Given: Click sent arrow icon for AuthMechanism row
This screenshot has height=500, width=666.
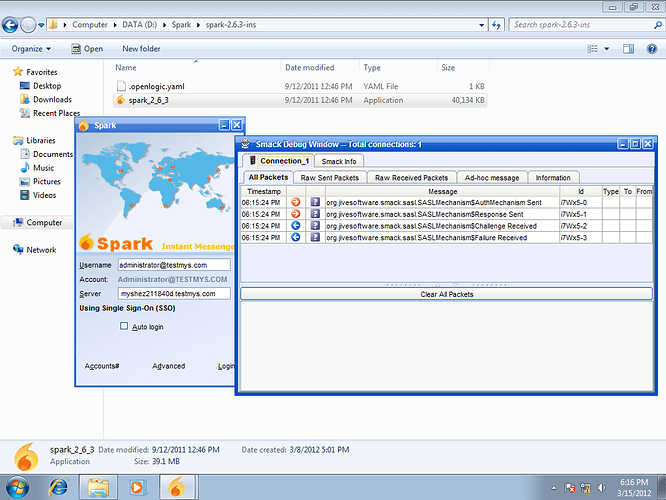Looking at the screenshot, I should pos(296,202).
